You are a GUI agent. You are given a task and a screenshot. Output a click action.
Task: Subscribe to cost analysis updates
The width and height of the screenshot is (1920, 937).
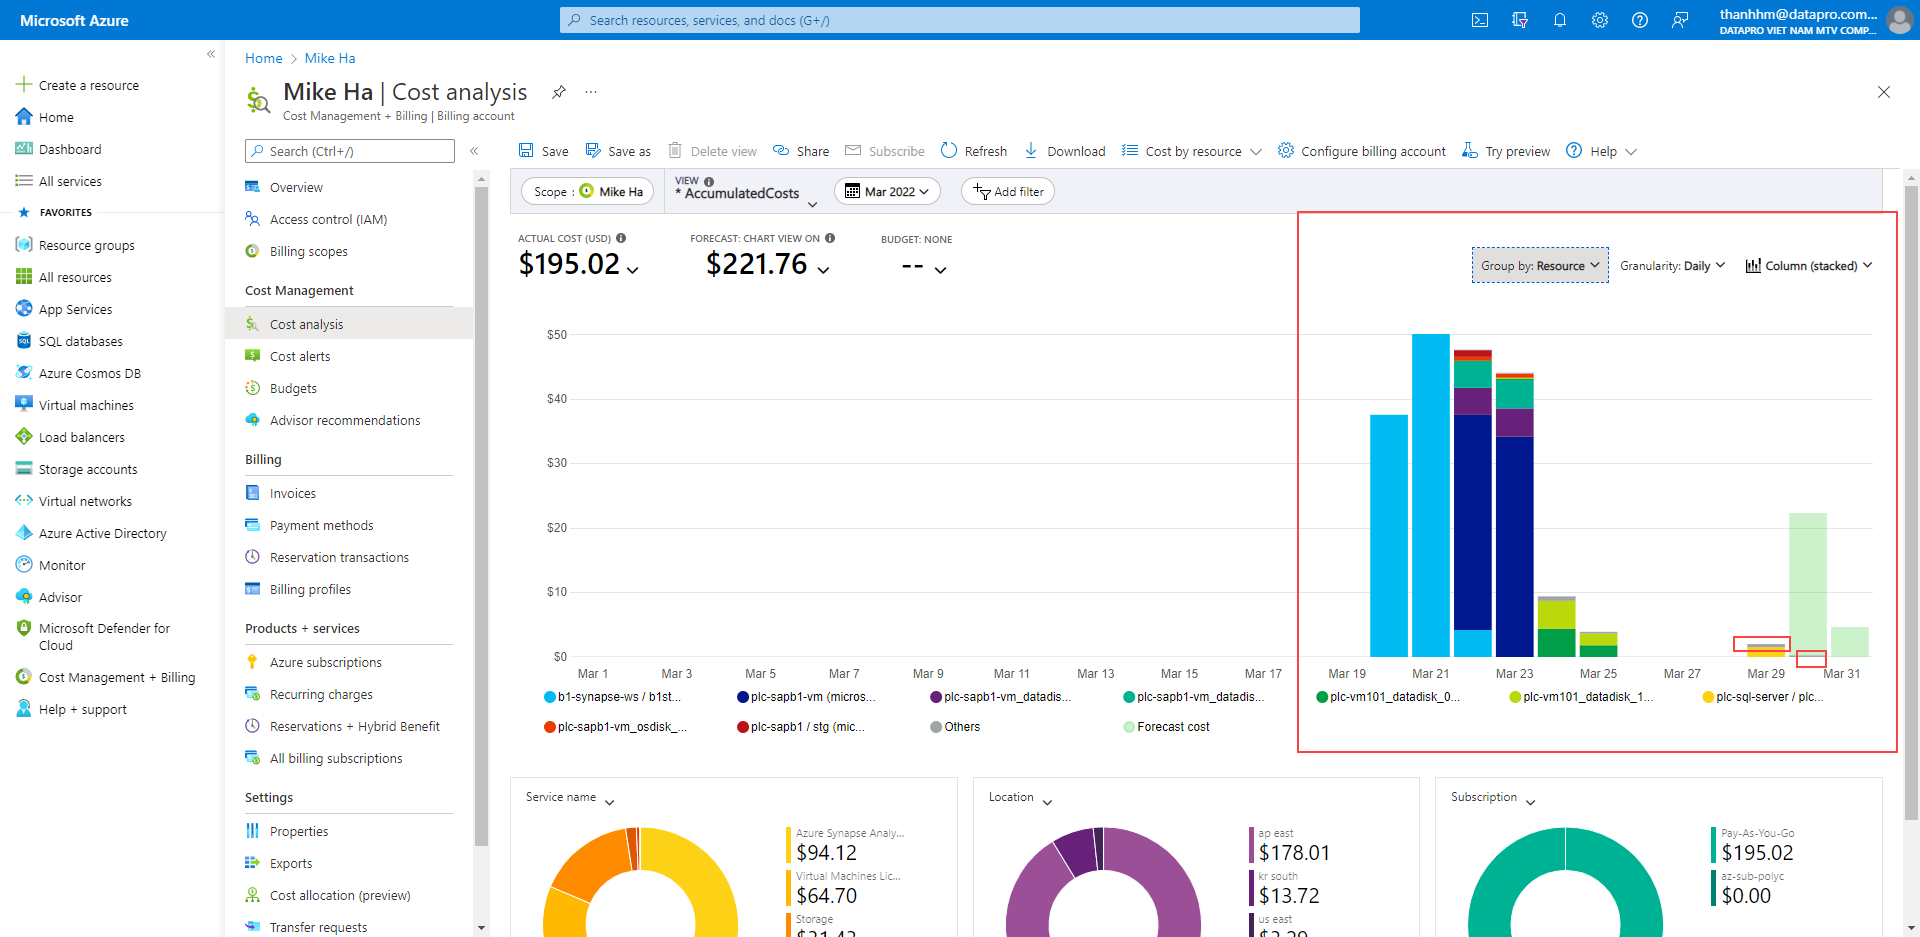884,150
